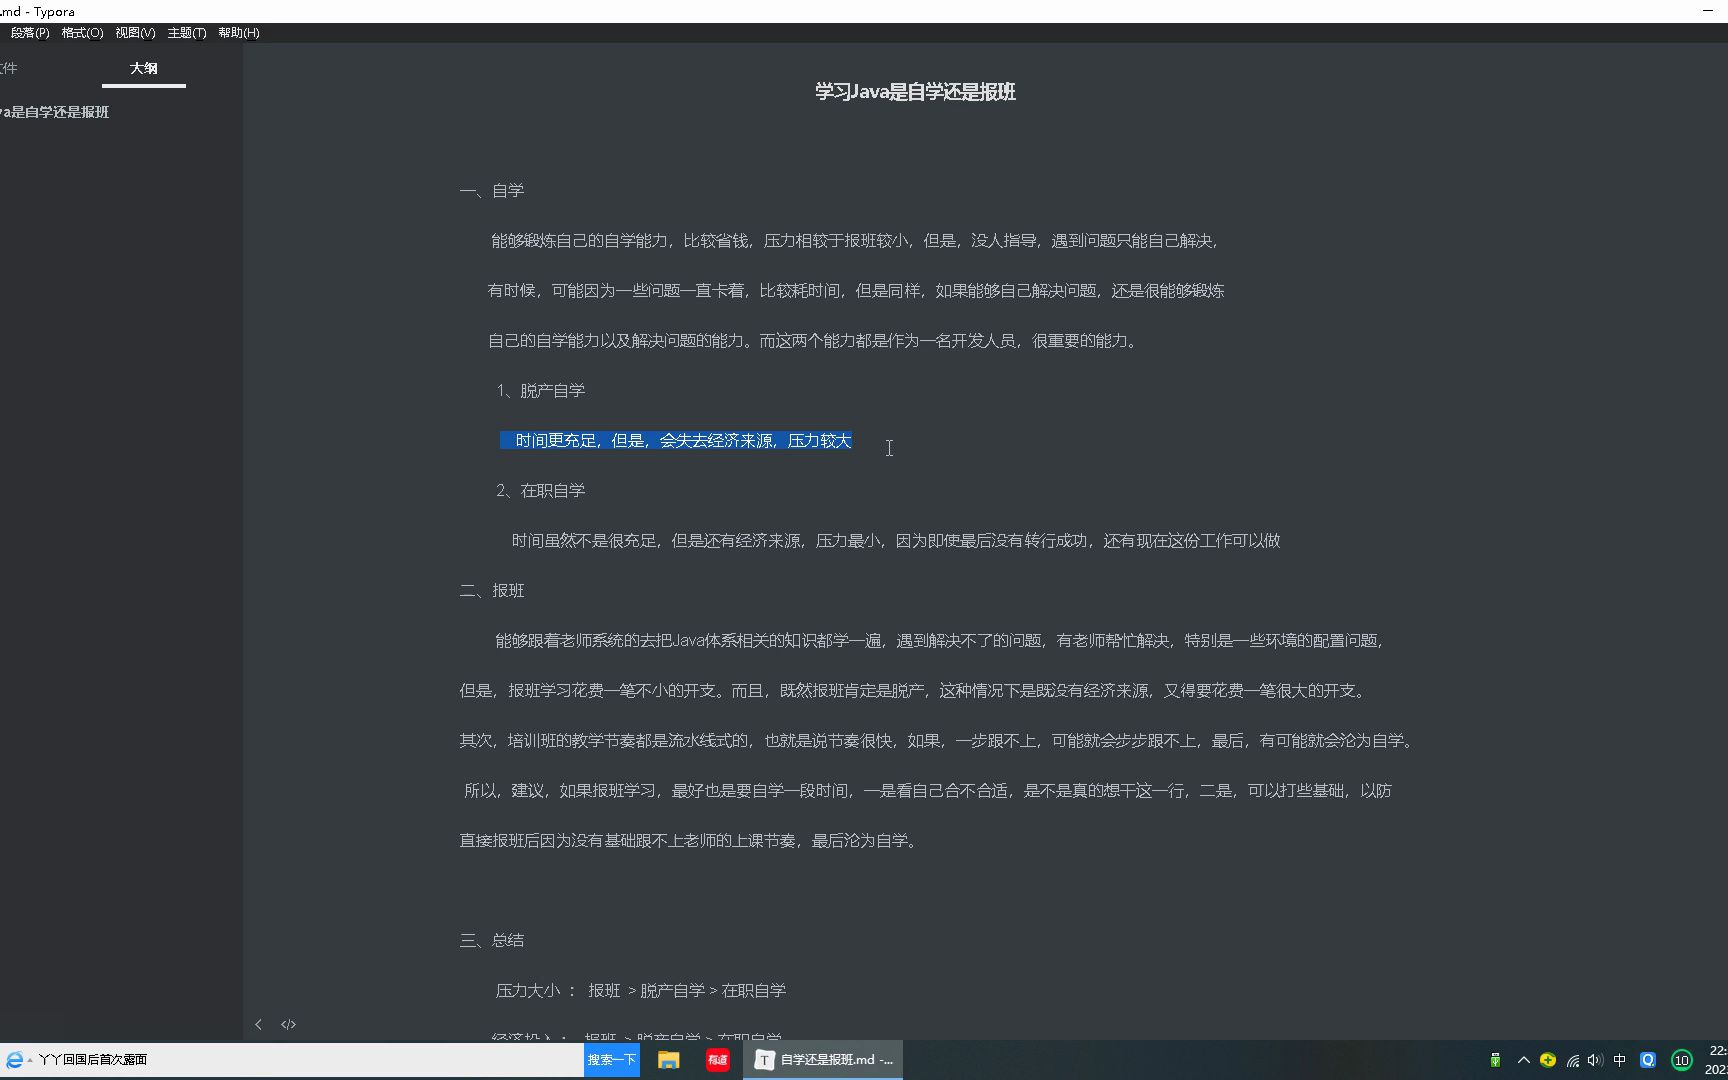Click paragraph starting 时间虽然不是很充足
The image size is (1728, 1080).
(x=895, y=540)
